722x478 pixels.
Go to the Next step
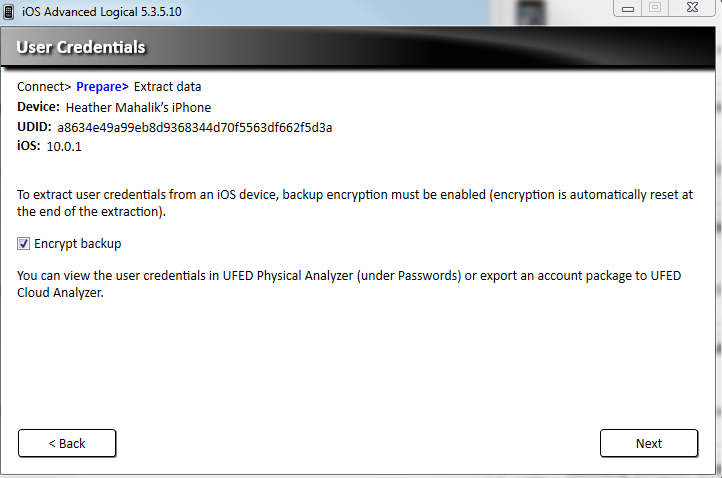click(649, 443)
